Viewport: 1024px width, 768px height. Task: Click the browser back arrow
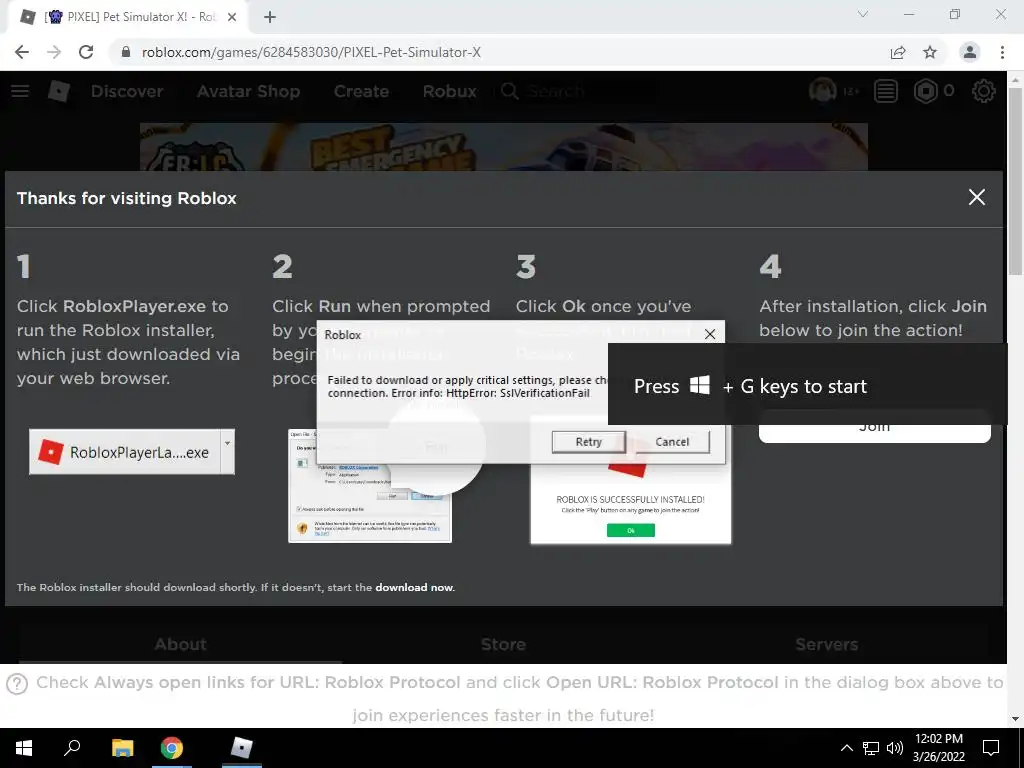coord(22,52)
